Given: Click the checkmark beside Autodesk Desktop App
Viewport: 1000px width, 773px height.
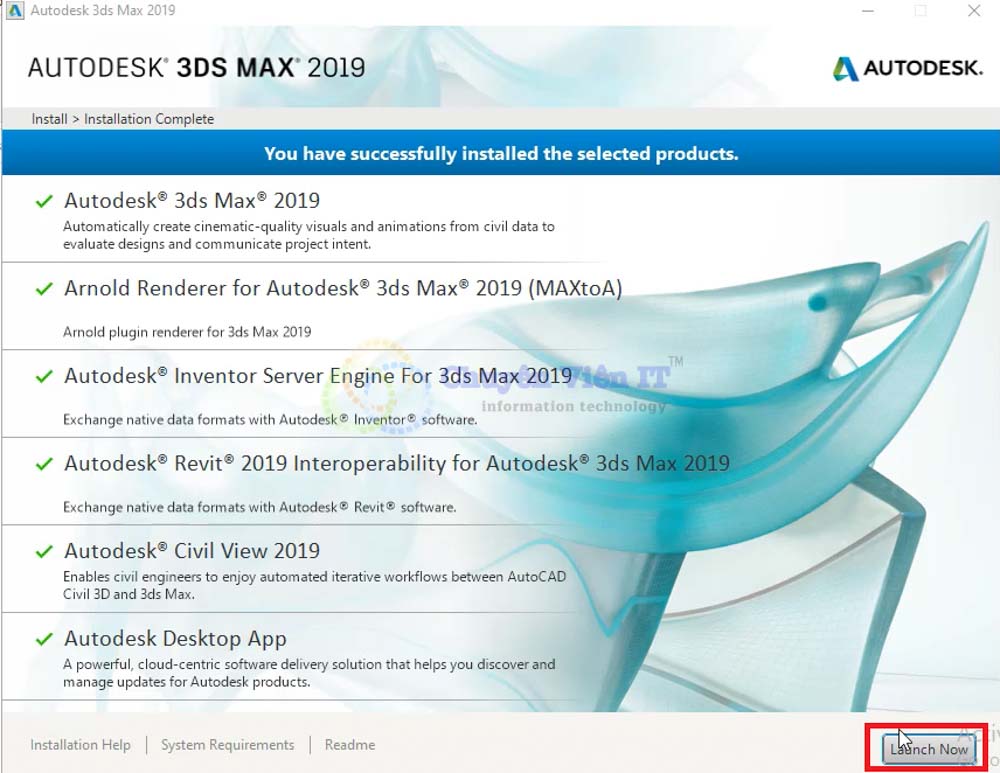Looking at the screenshot, I should [x=44, y=639].
